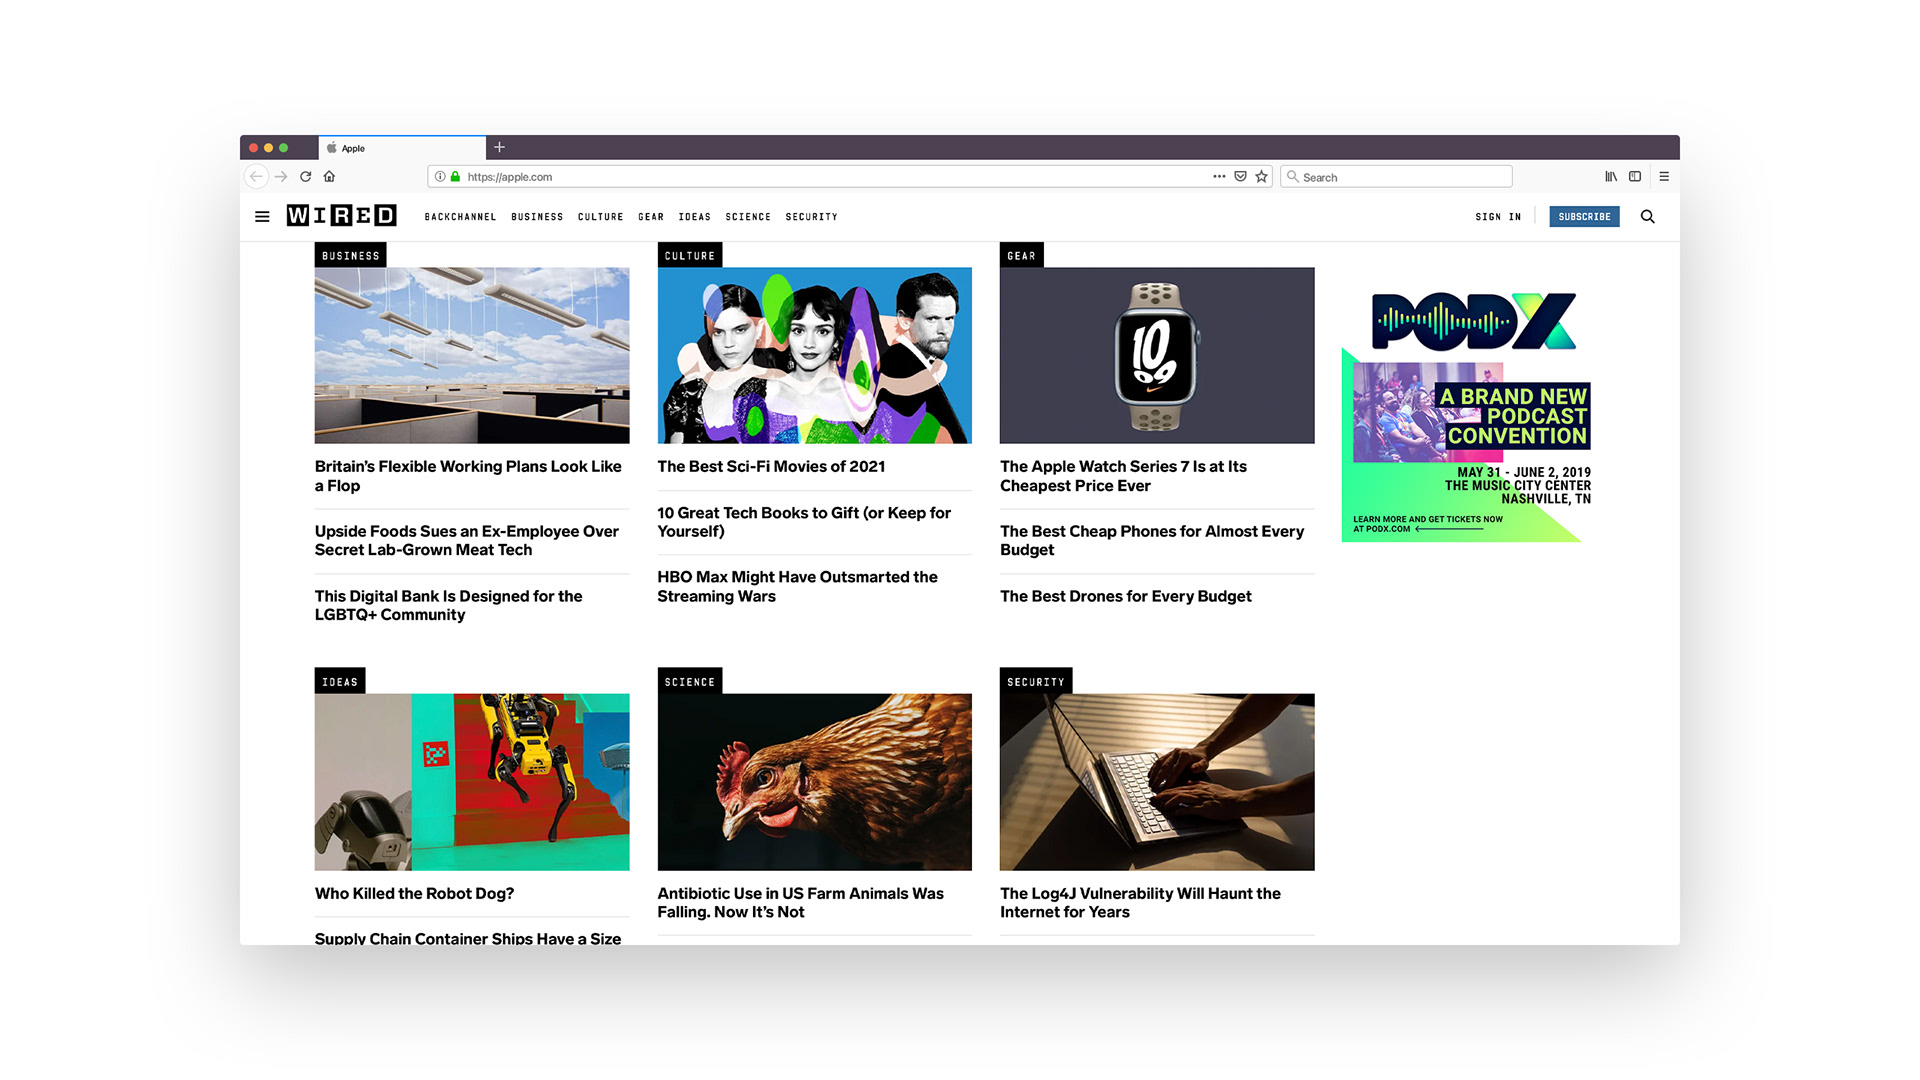The height and width of the screenshot is (1080, 1920).
Task: Open Digital Bank for LGBTQ+ Community article
Action: tap(448, 605)
